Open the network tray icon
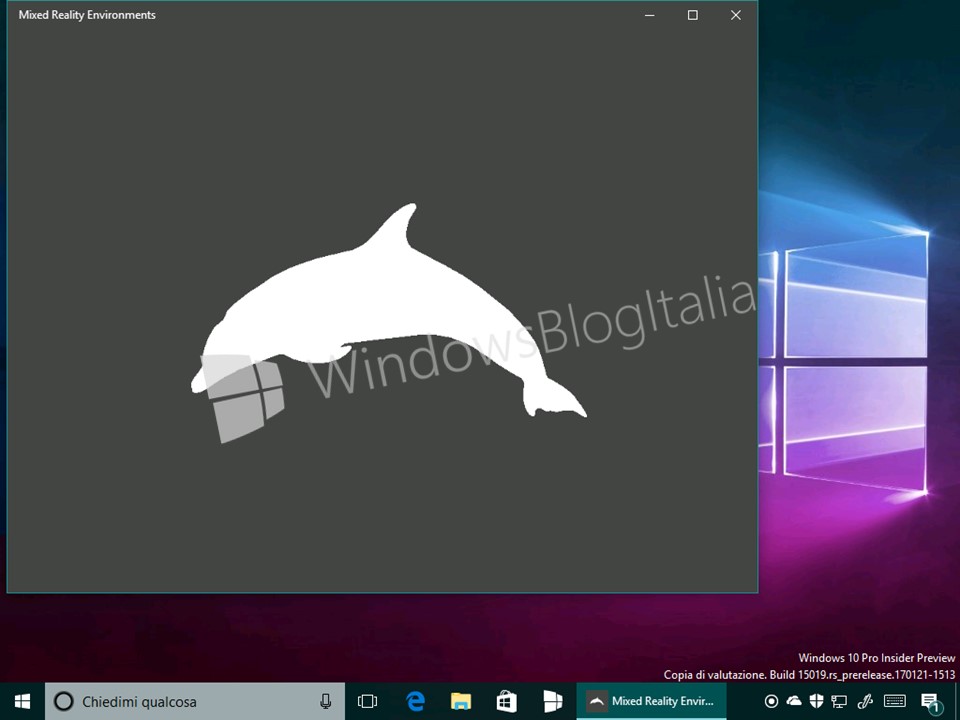Viewport: 960px width, 720px height. coord(839,702)
